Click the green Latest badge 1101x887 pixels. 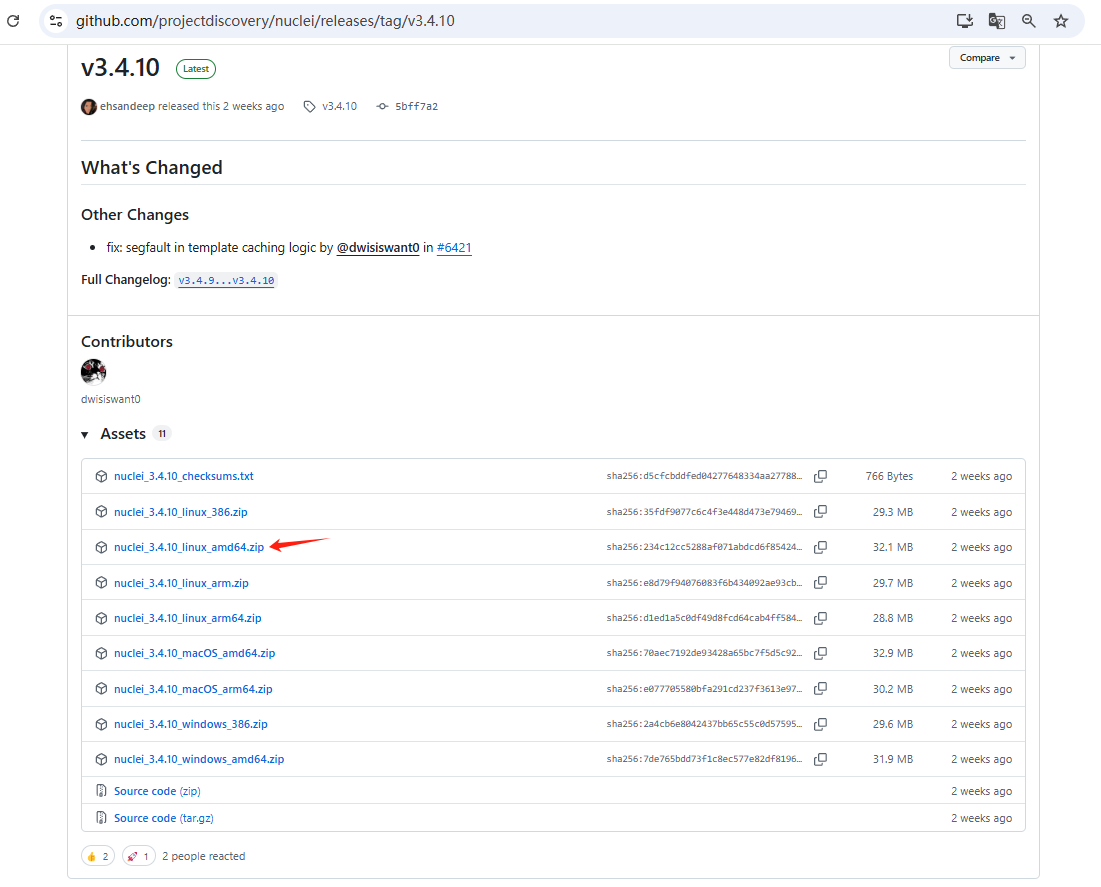pos(196,69)
